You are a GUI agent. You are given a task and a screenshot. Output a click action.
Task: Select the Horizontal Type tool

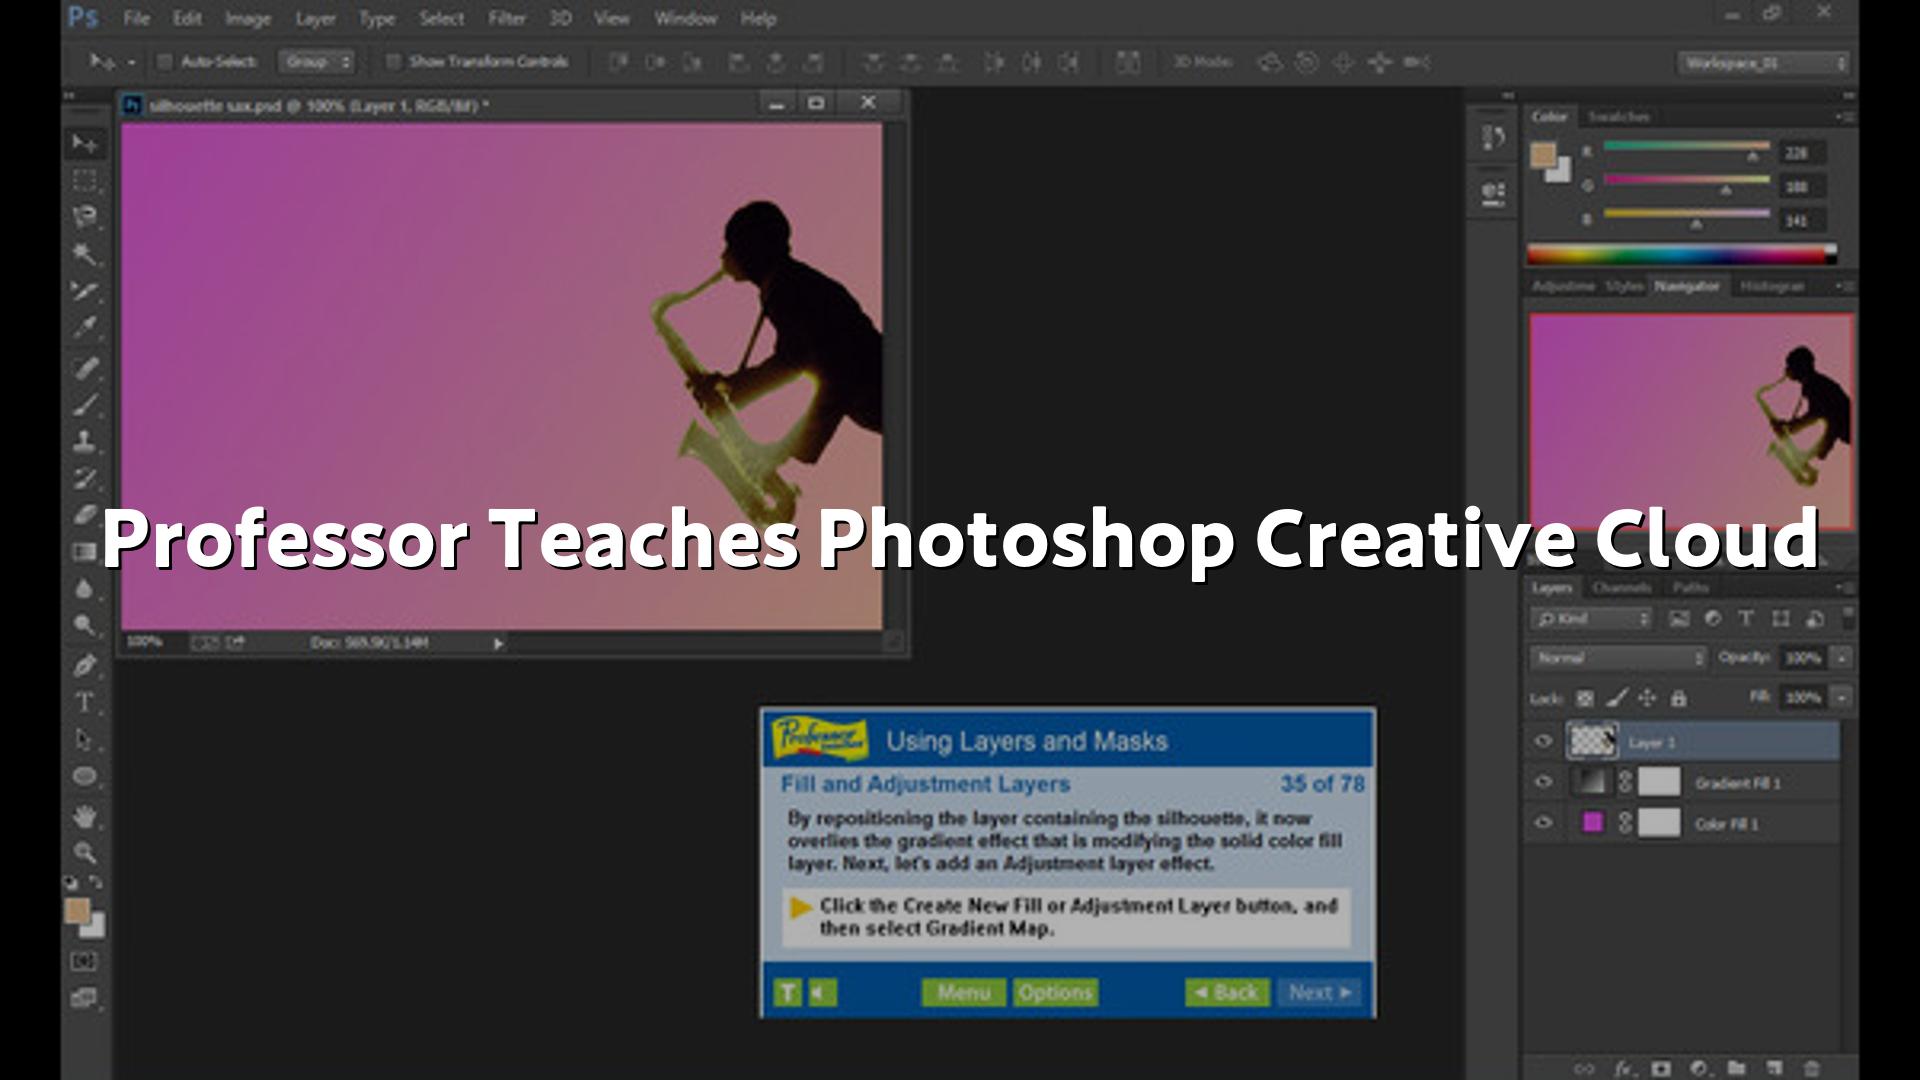pyautogui.click(x=85, y=703)
